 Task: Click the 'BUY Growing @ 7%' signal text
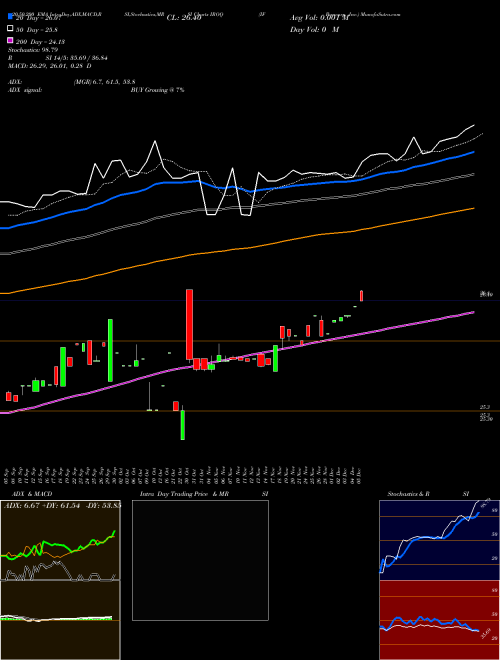point(157,90)
